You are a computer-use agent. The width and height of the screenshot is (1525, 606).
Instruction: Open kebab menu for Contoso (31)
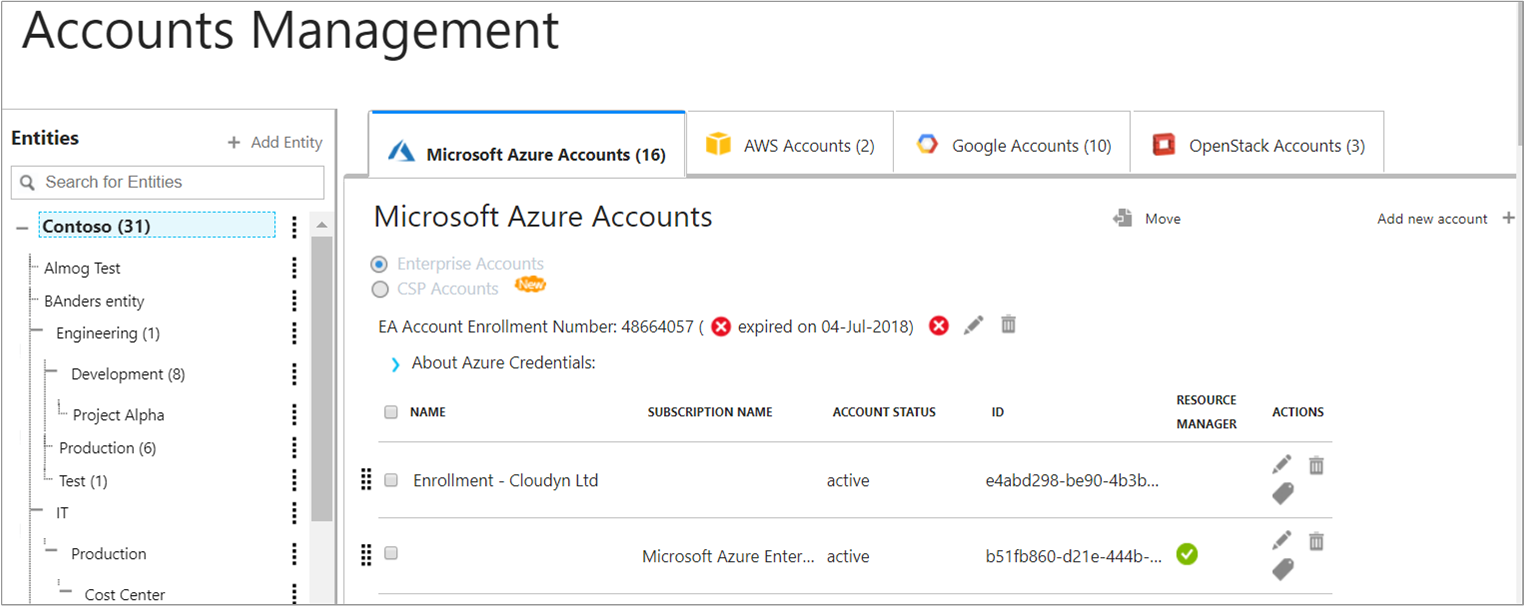294,227
